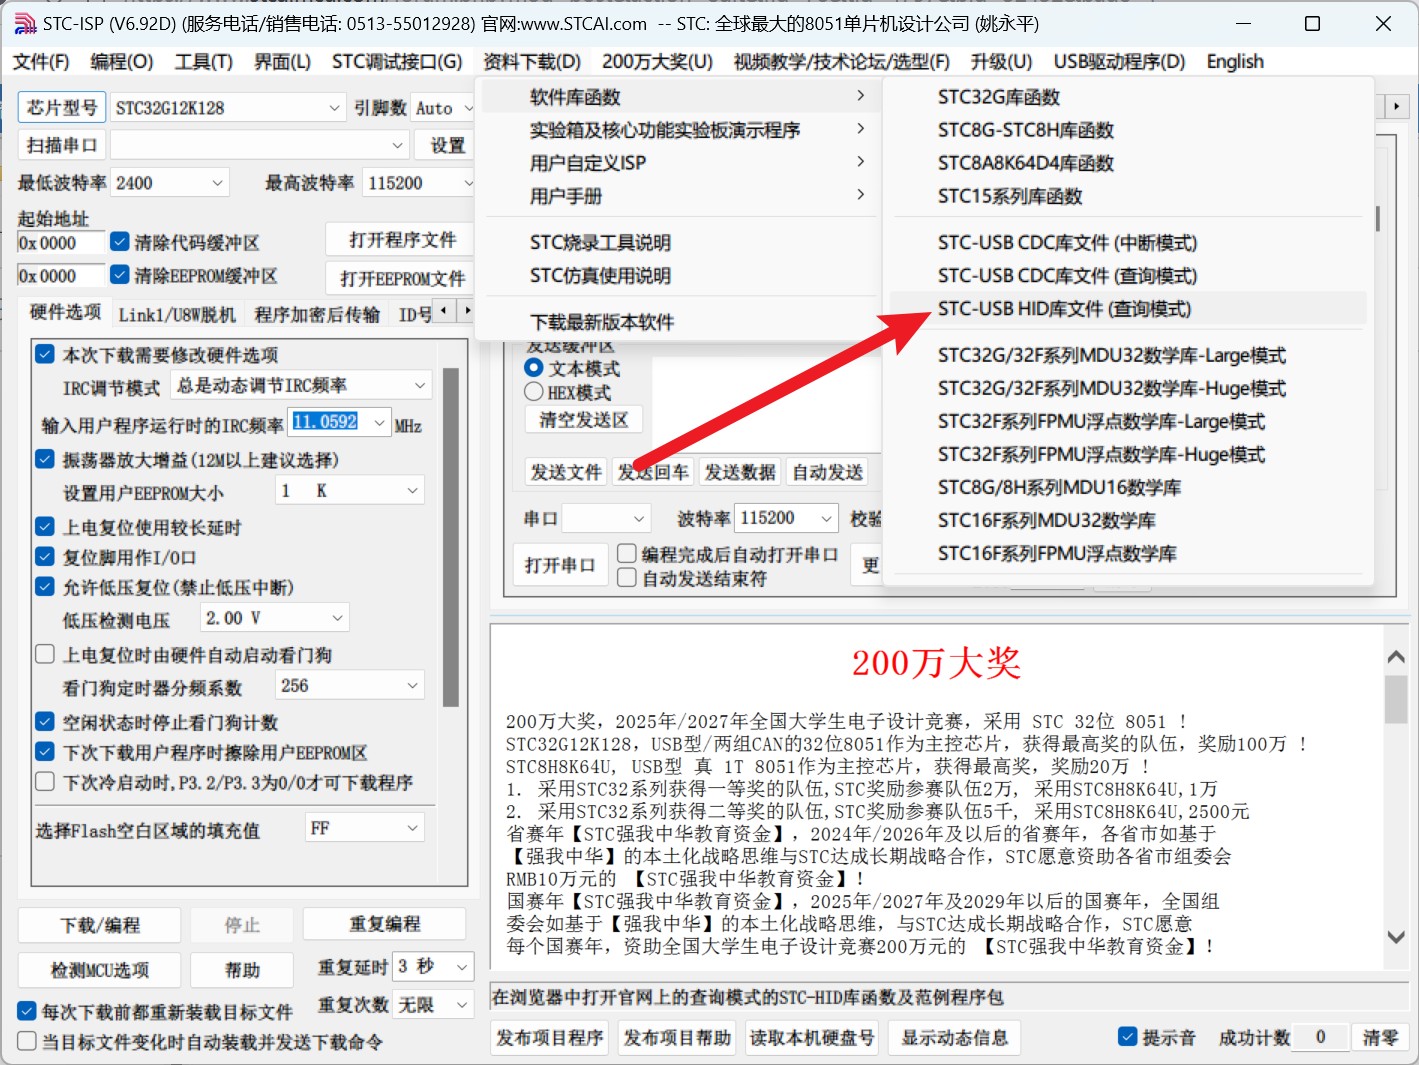Toggle 振荡器放大增益 checkbox
Image resolution: width=1419 pixels, height=1065 pixels.
[x=45, y=459]
